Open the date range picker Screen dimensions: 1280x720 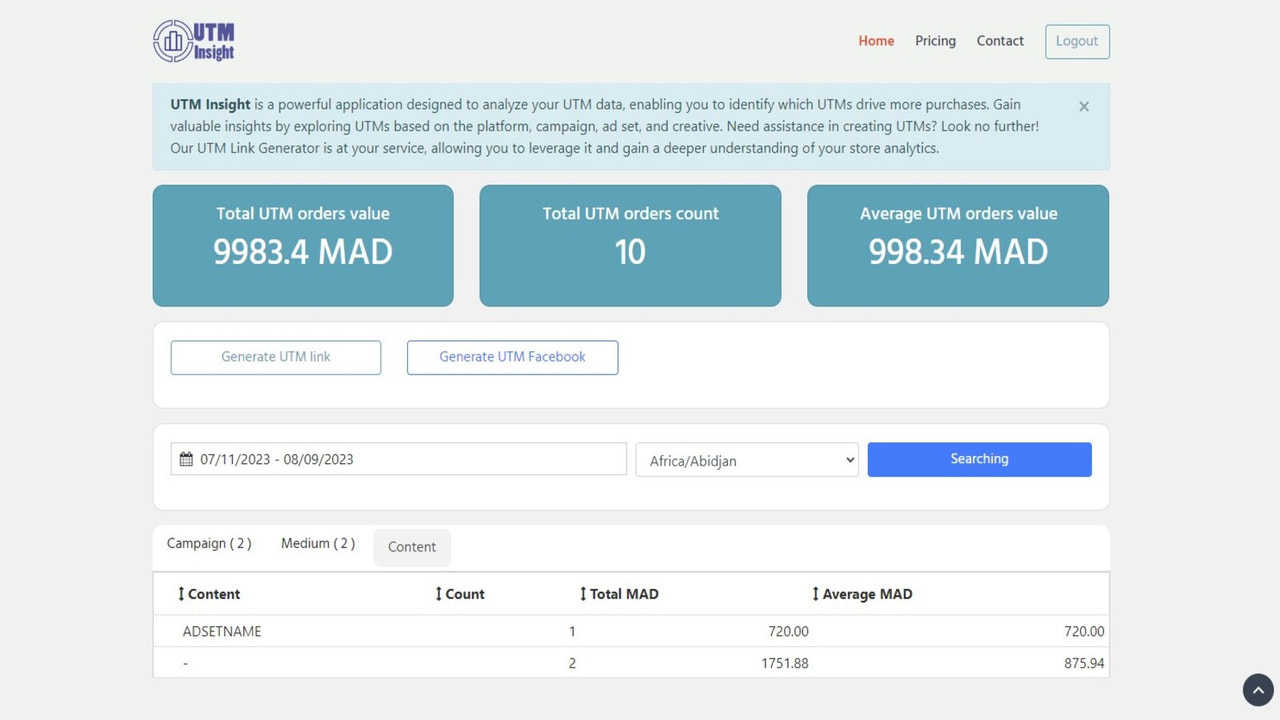(397, 458)
